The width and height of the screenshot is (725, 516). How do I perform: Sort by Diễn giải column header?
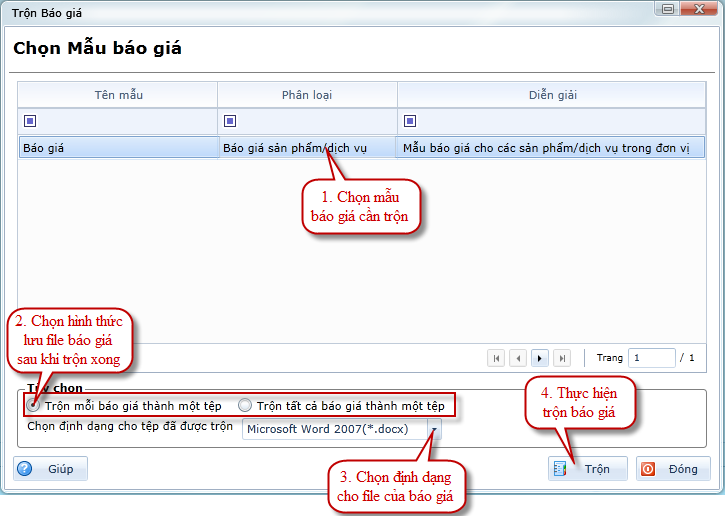point(552,95)
